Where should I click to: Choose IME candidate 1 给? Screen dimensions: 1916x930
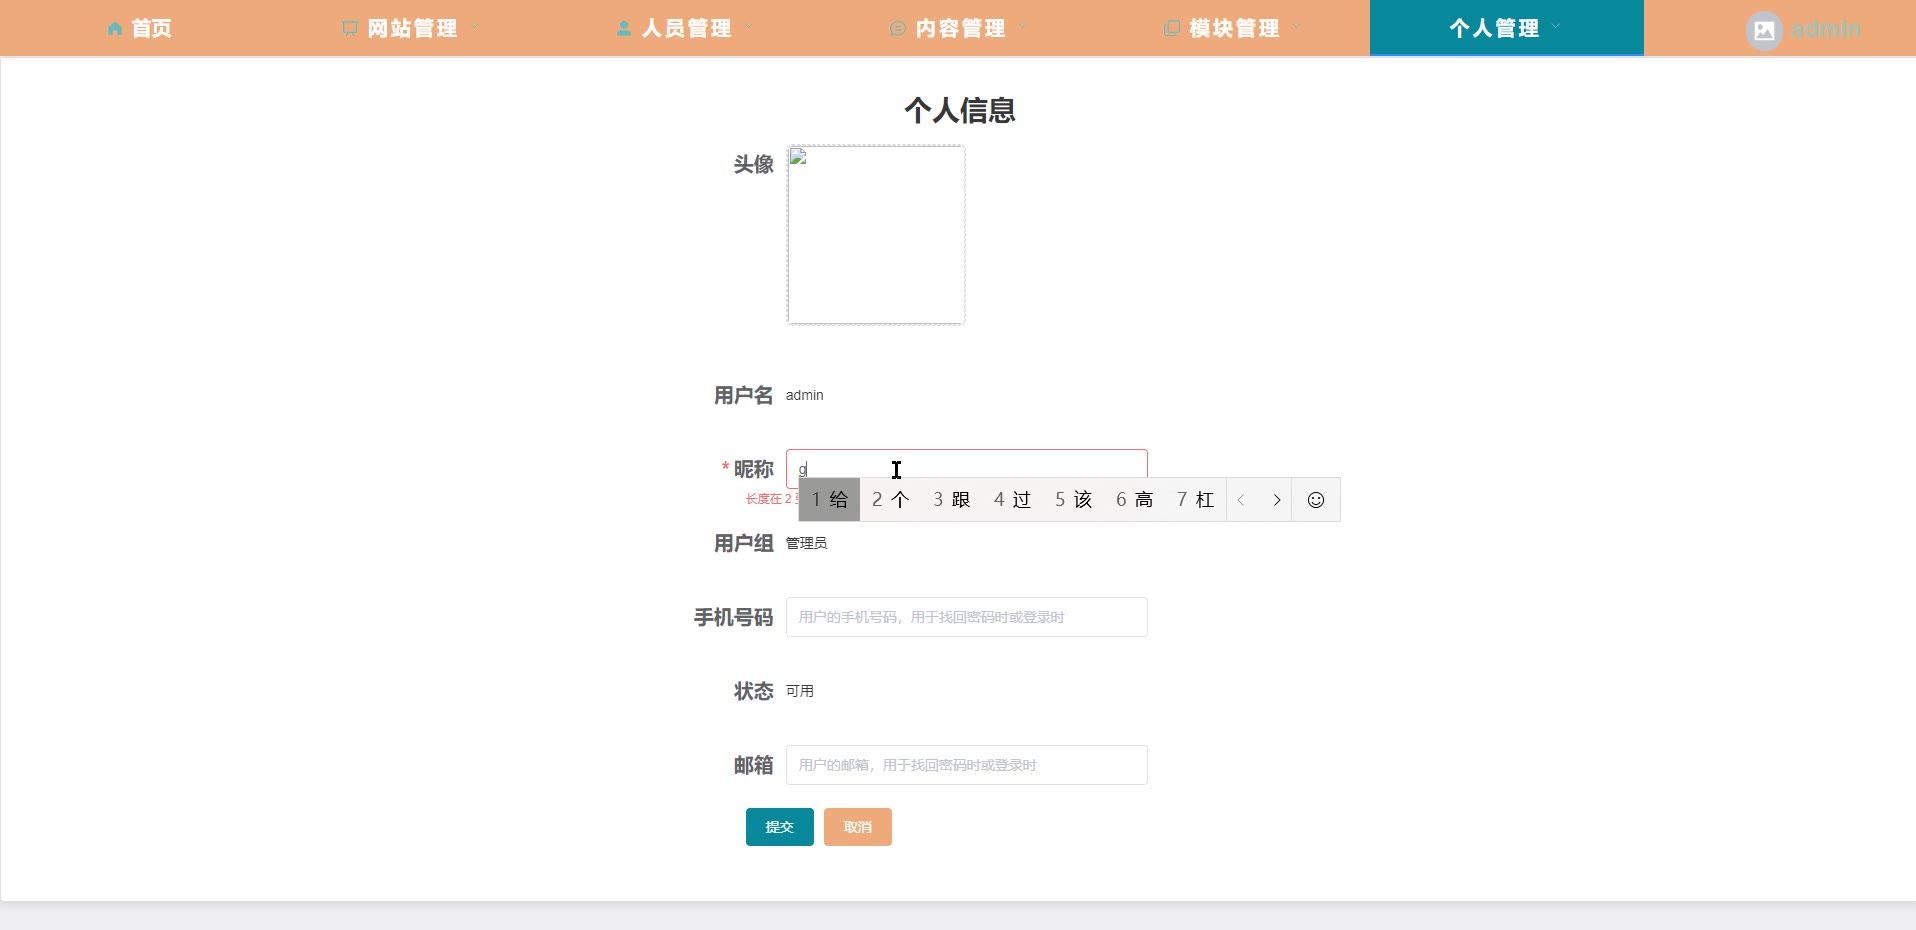click(830, 500)
